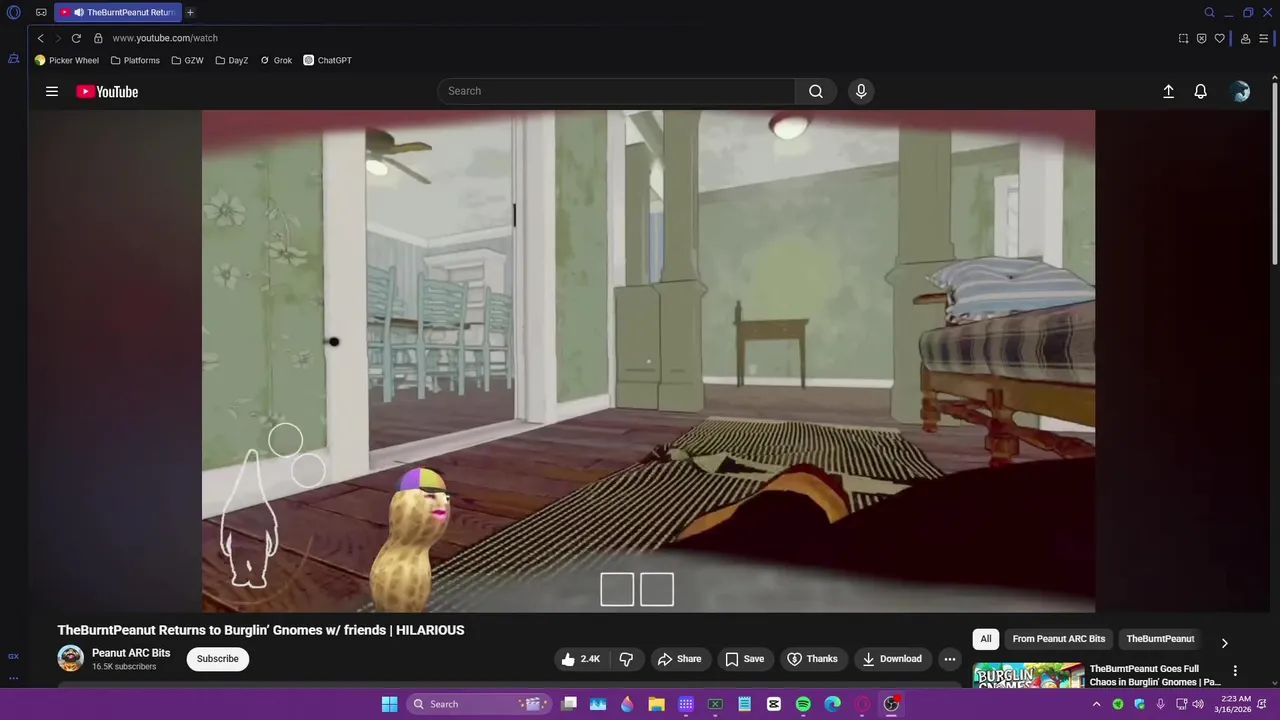Open Microsoft Edge from the taskbar

(832, 704)
